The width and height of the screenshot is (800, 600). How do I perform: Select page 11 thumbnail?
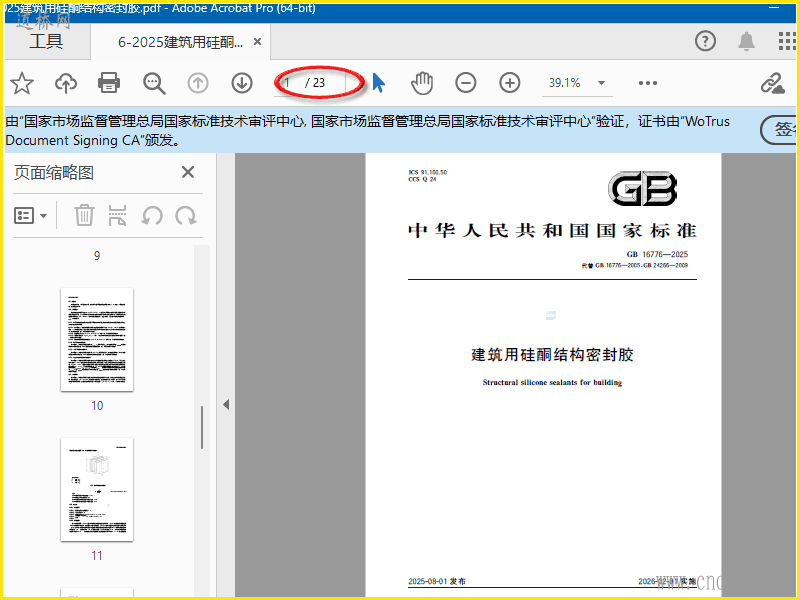point(97,490)
